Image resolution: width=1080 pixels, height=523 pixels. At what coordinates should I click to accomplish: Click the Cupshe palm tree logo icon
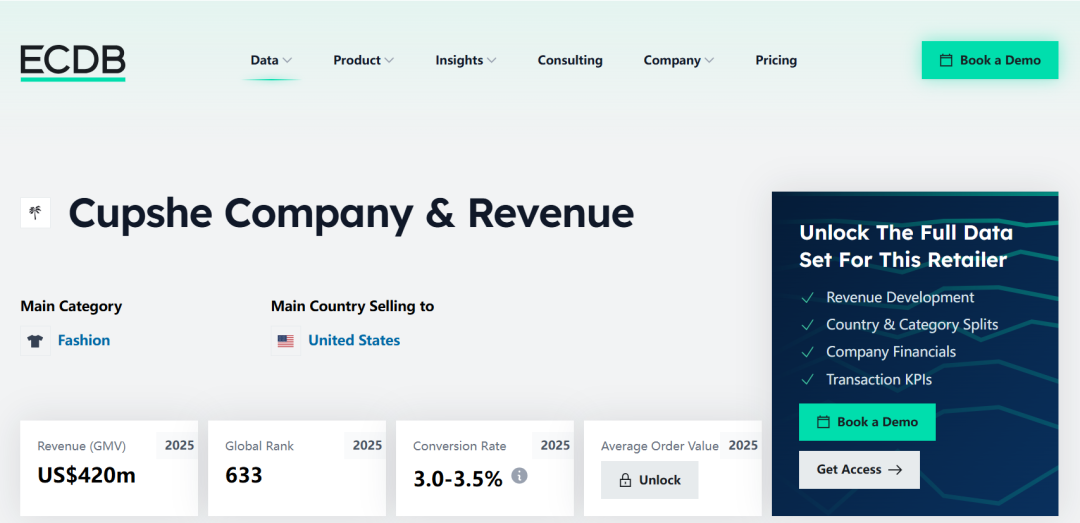pos(35,213)
